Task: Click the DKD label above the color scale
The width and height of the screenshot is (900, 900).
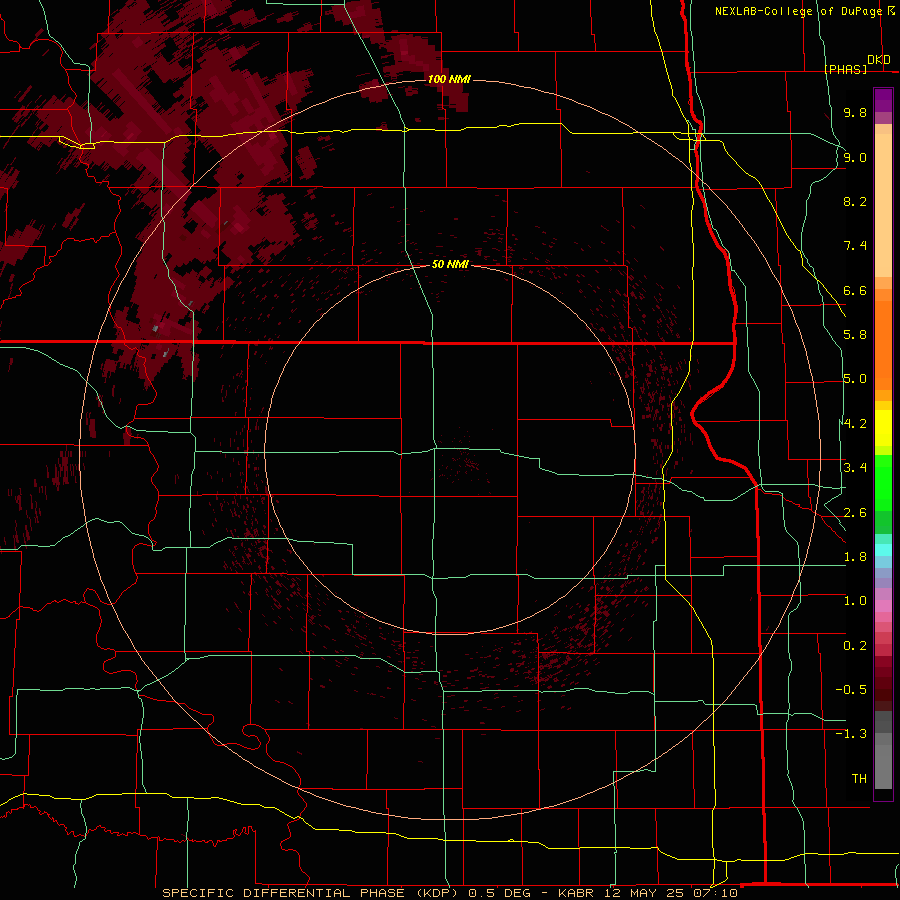Action: click(879, 60)
